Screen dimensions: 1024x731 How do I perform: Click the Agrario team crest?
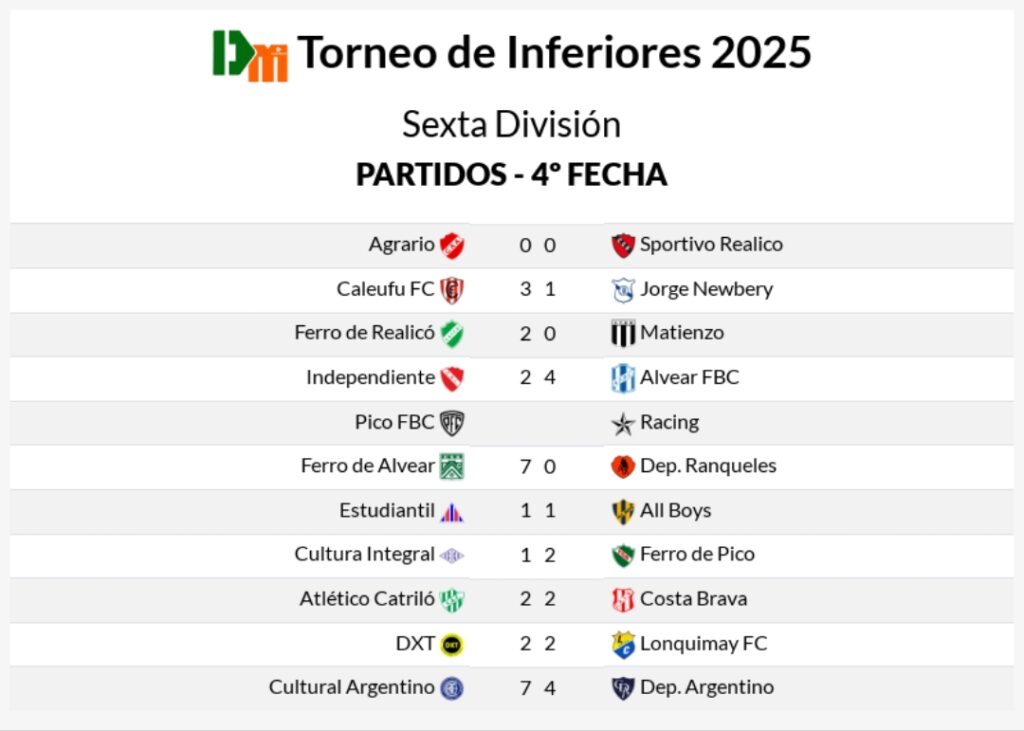pyautogui.click(x=452, y=245)
